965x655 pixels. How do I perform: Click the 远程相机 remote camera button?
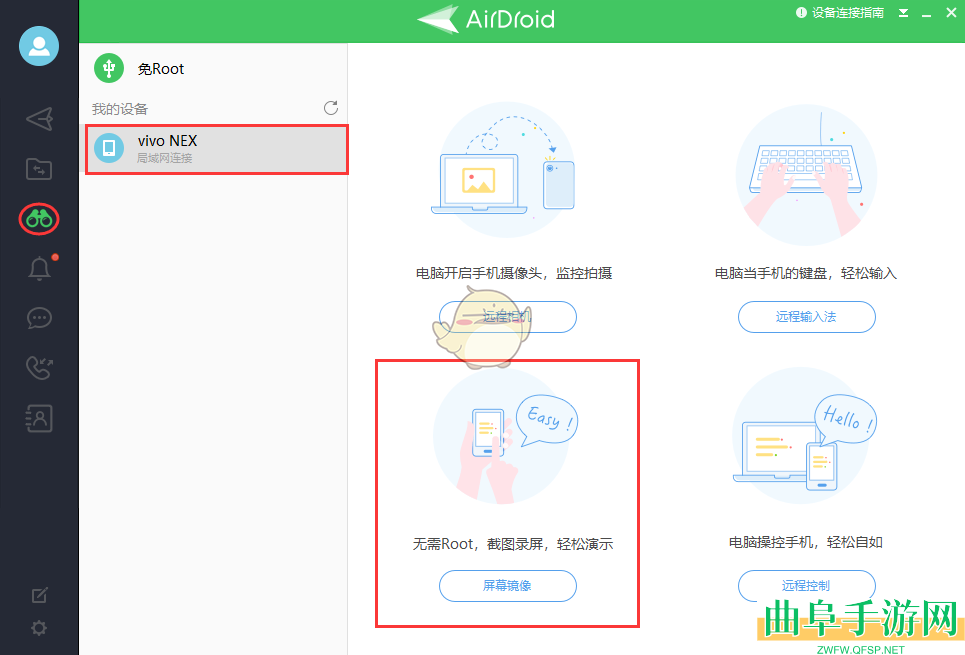pos(508,317)
